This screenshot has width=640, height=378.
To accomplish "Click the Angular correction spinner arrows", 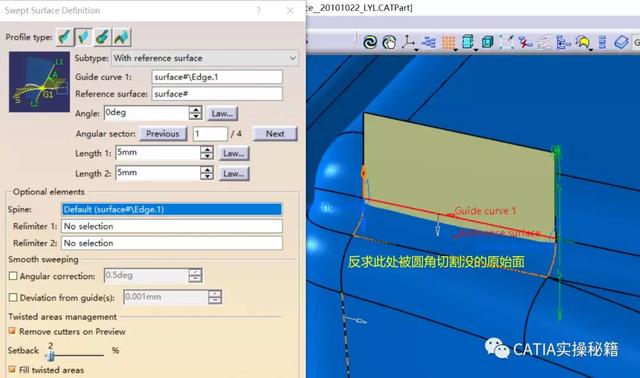I will 196,276.
